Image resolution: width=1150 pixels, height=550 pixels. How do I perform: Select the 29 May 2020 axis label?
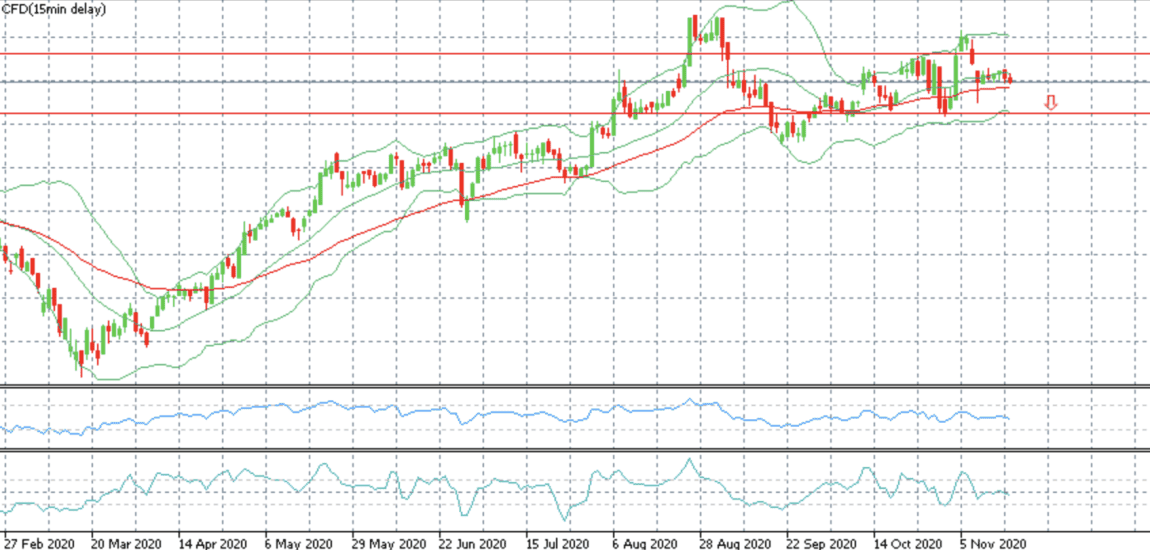[388, 544]
